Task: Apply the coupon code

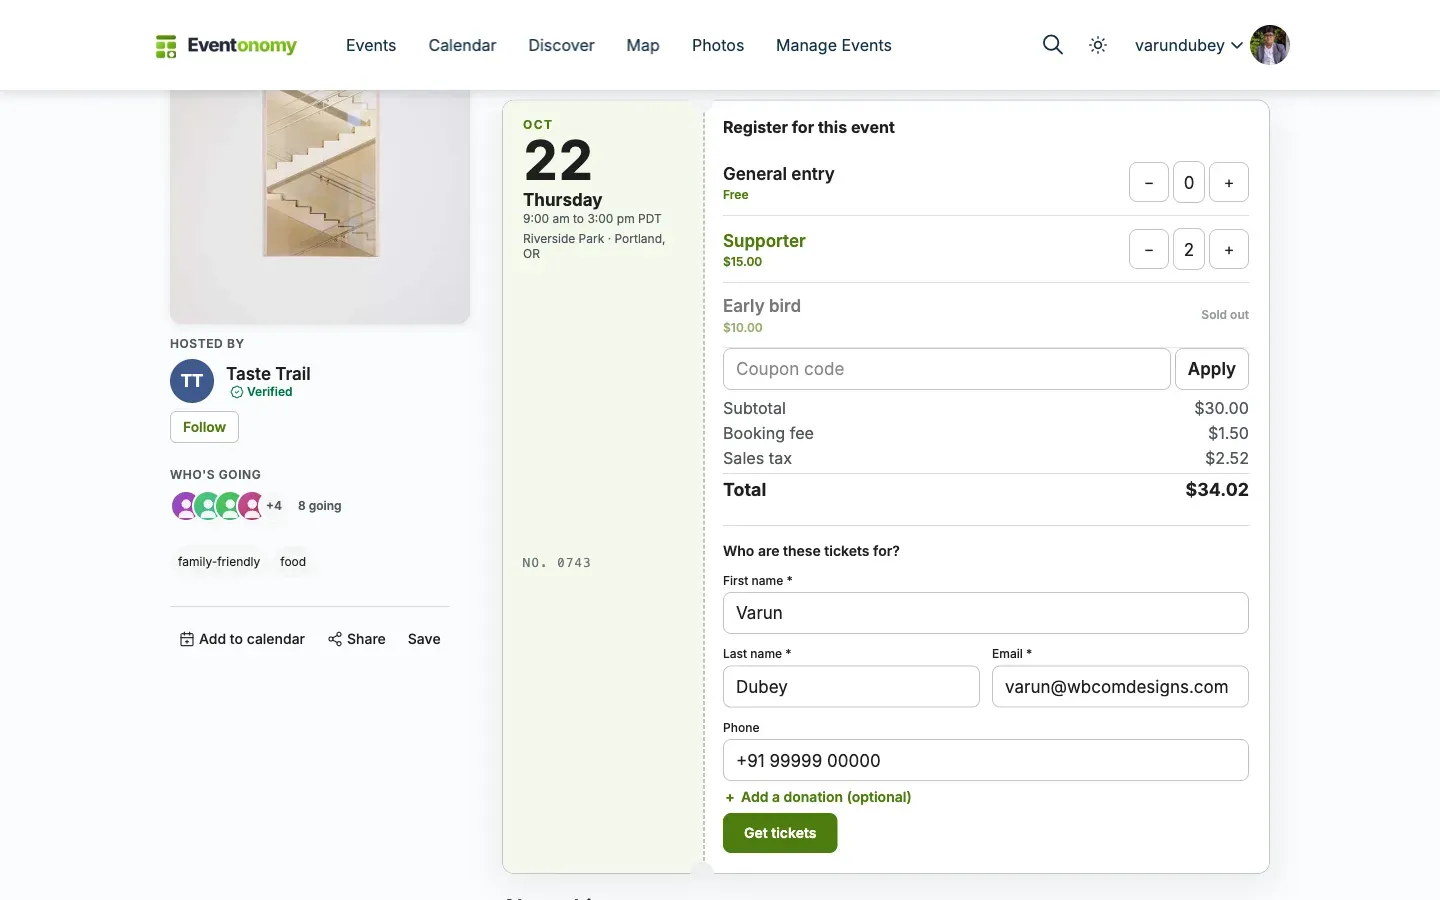Action: click(x=1211, y=369)
